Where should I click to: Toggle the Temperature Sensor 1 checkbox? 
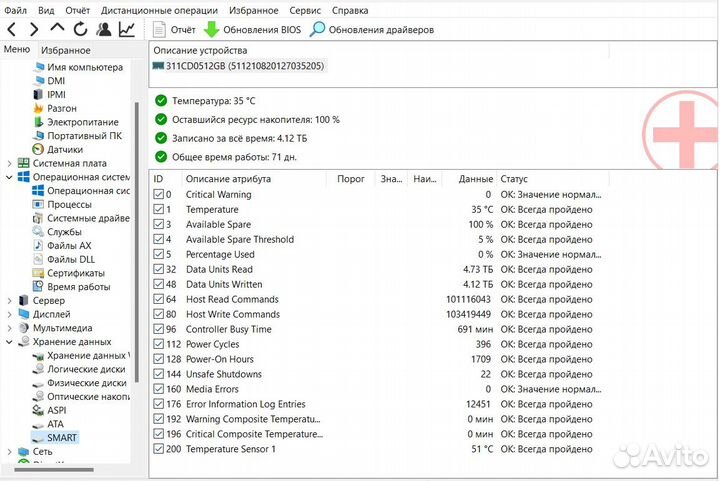(x=158, y=450)
